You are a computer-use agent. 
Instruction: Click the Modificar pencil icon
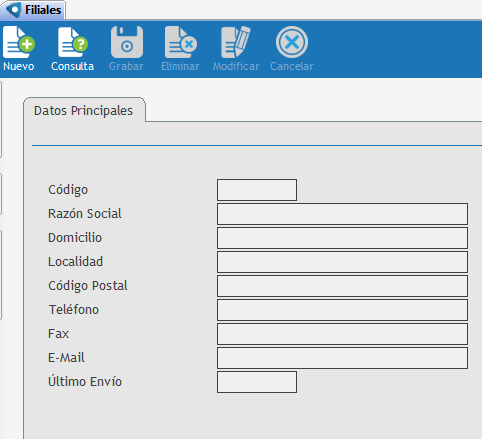point(236,42)
